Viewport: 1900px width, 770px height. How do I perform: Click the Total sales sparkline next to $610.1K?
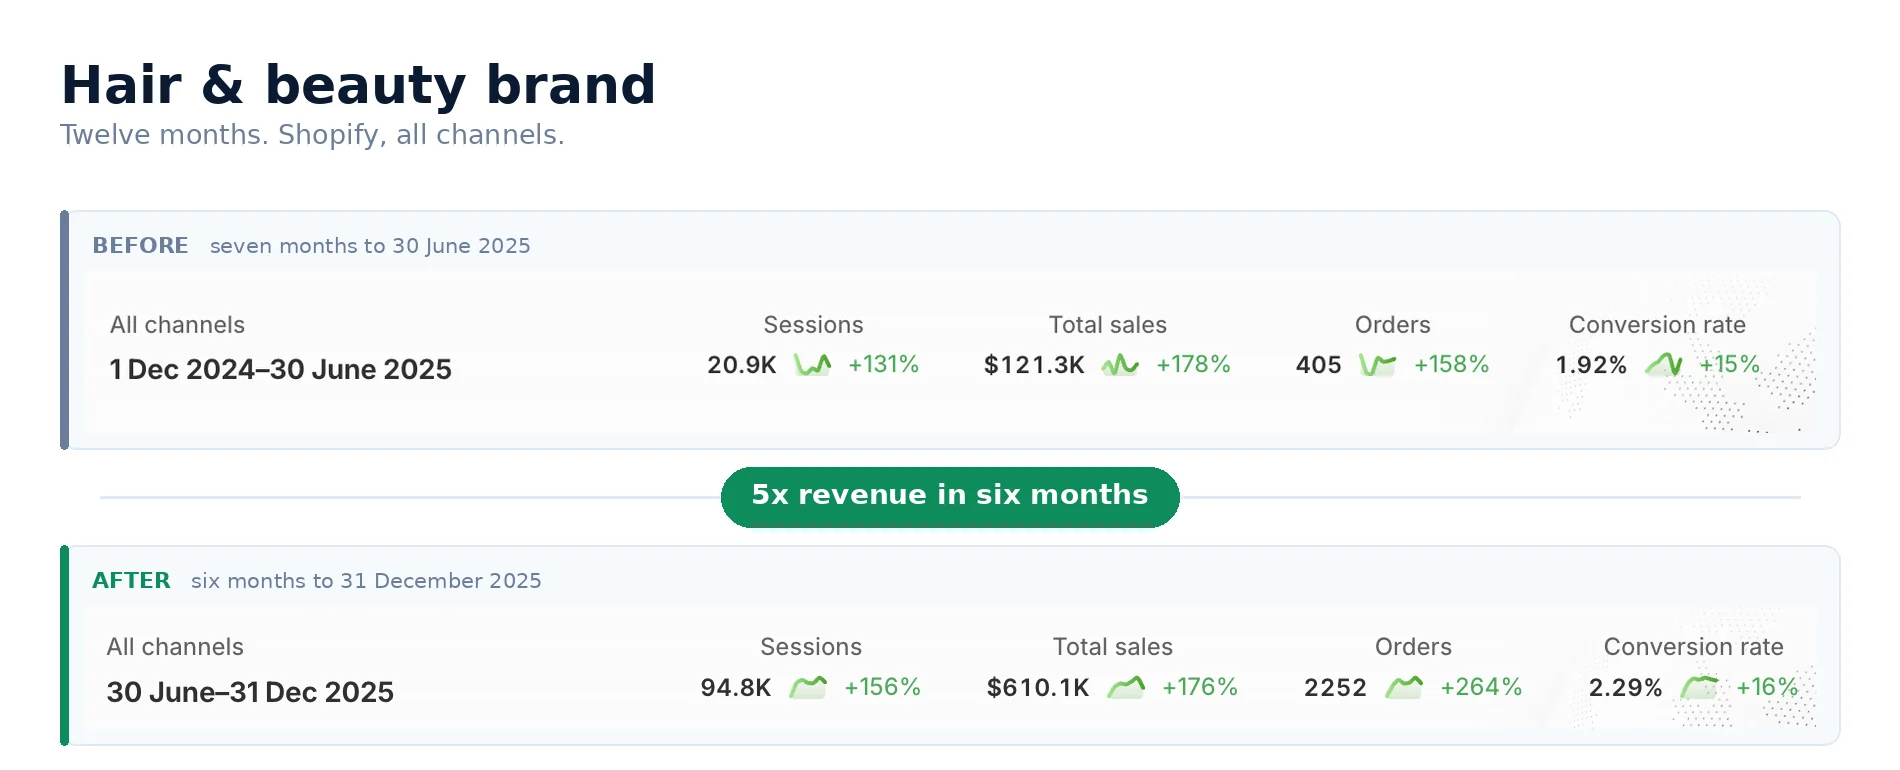pyautogui.click(x=1126, y=687)
